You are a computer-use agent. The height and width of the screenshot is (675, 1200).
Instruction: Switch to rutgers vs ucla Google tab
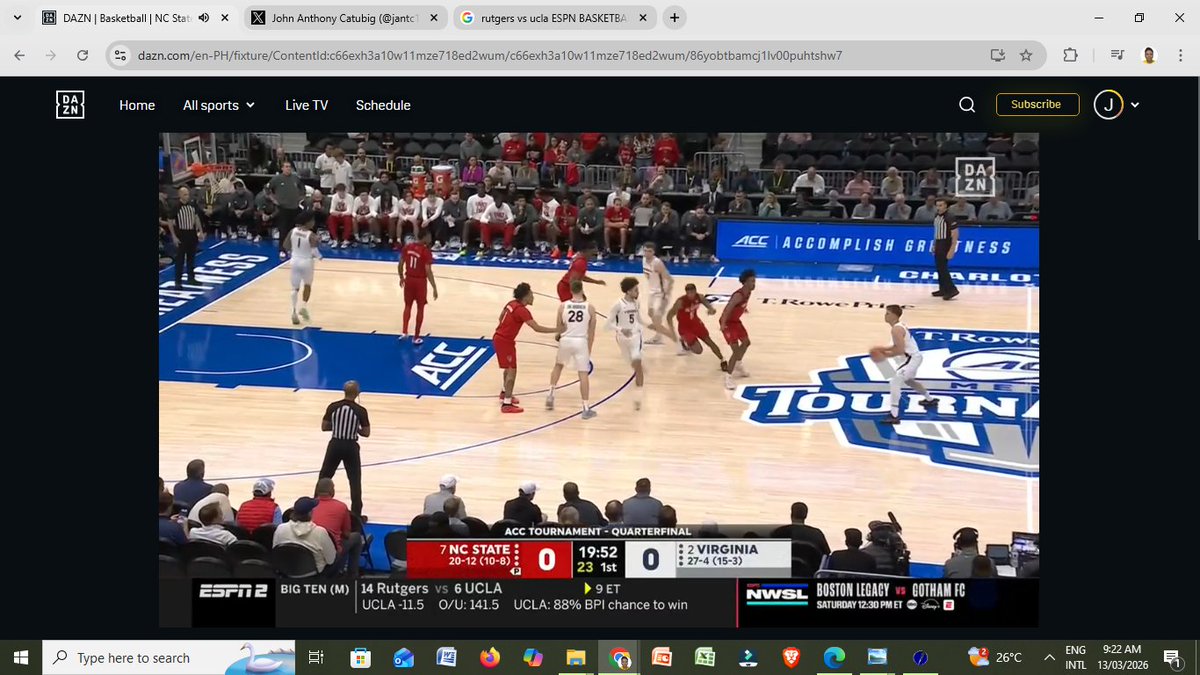pyautogui.click(x=553, y=17)
